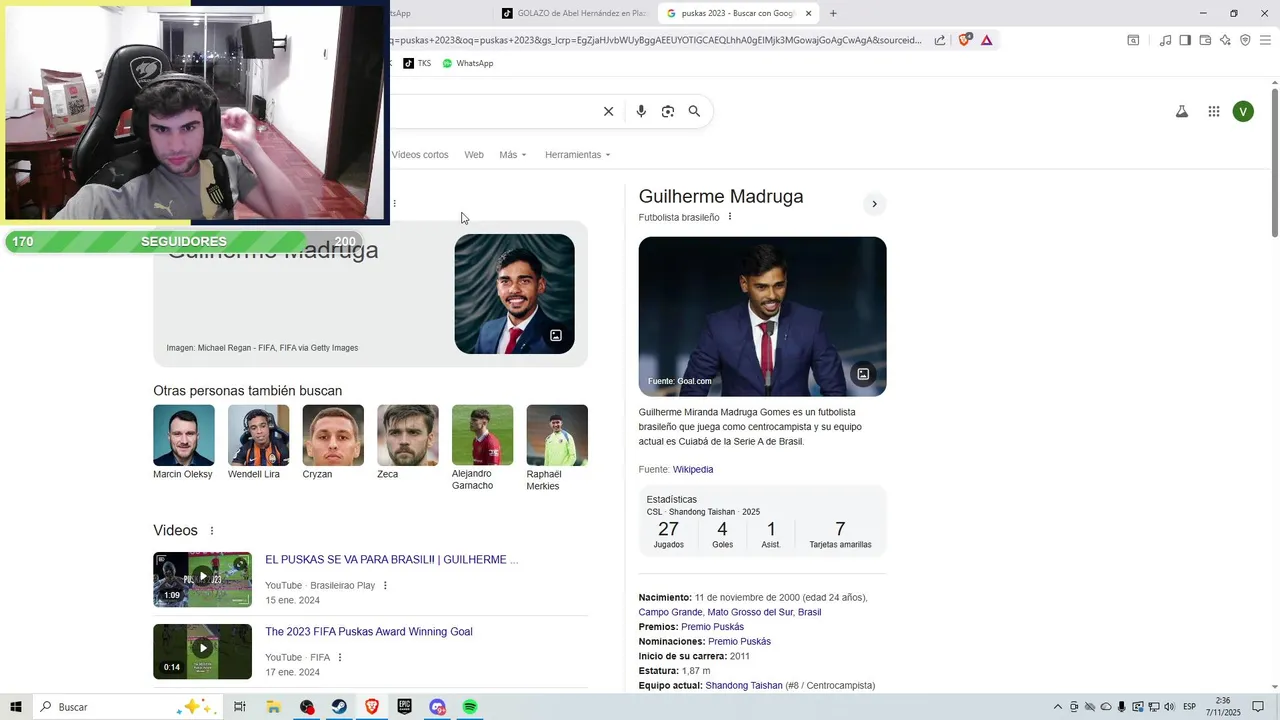Open the Shandong Taishan current team link
The height and width of the screenshot is (720, 1280).
[x=743, y=686]
